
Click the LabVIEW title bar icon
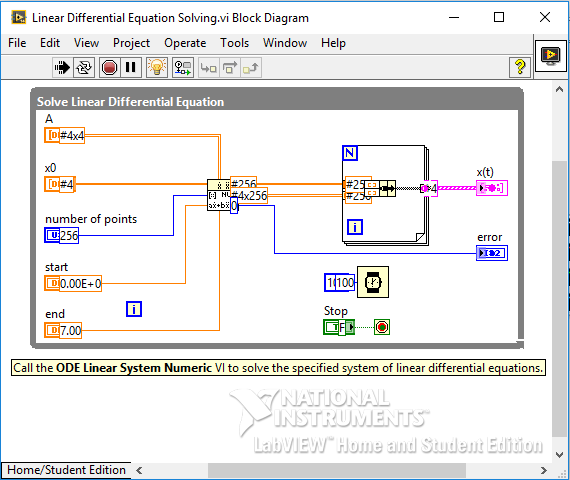pos(18,17)
